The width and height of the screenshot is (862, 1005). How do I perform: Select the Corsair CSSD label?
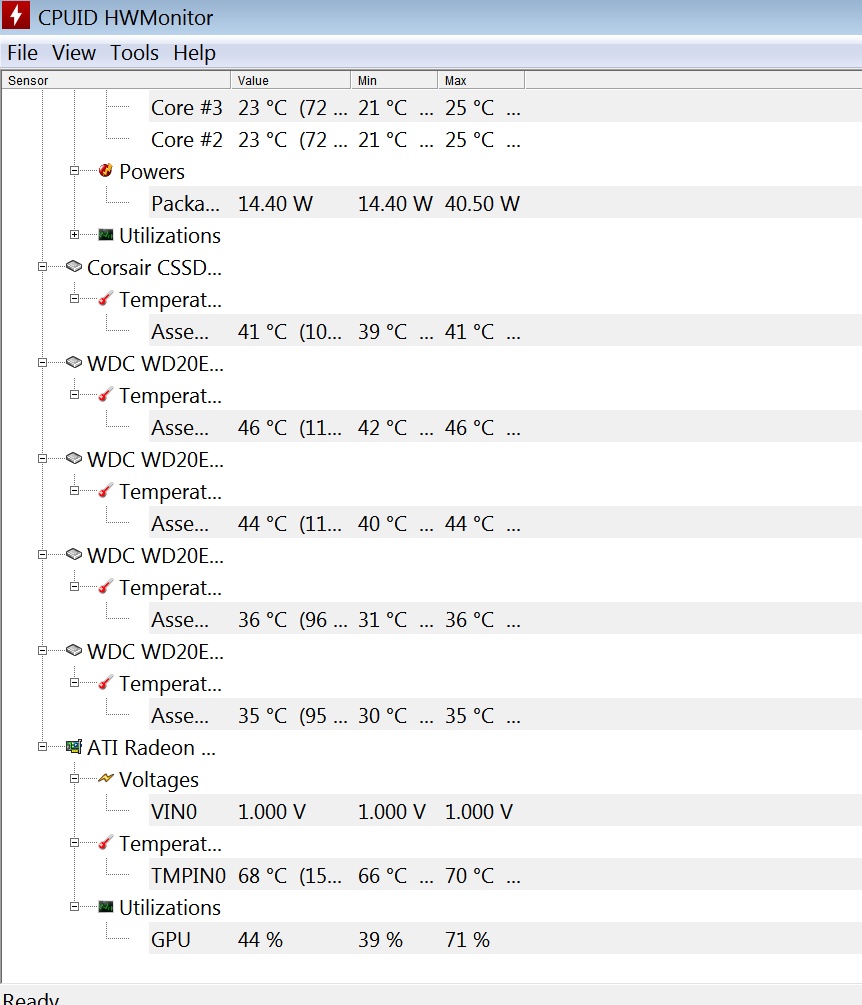(x=154, y=267)
